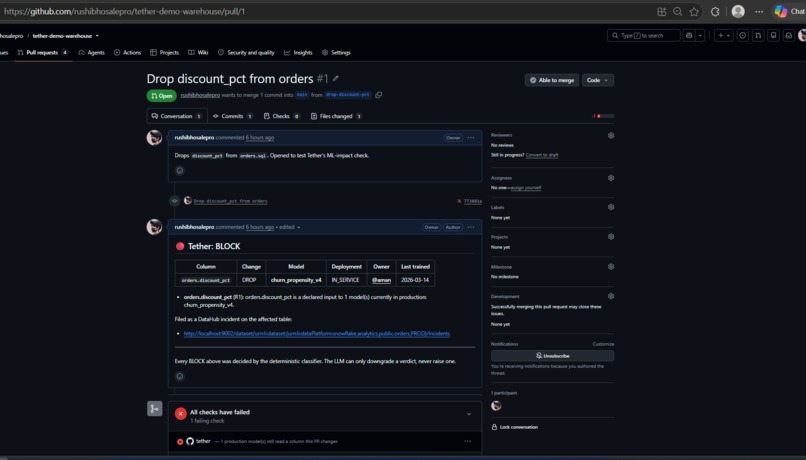Open the browser Settings and more menu
Screen dimensions: 806x460
click(x=759, y=11)
